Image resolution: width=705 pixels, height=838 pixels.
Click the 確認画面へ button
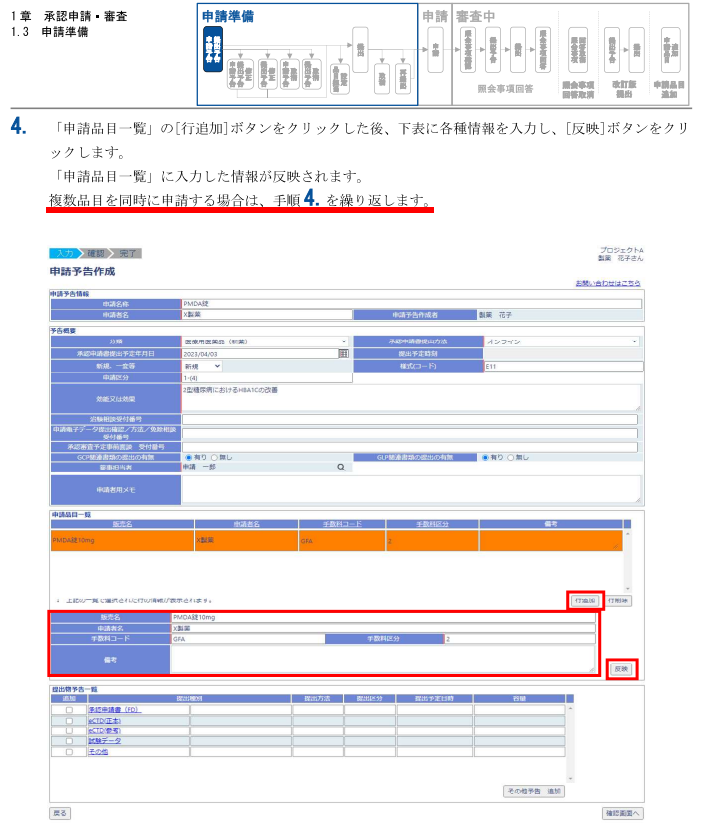click(622, 813)
